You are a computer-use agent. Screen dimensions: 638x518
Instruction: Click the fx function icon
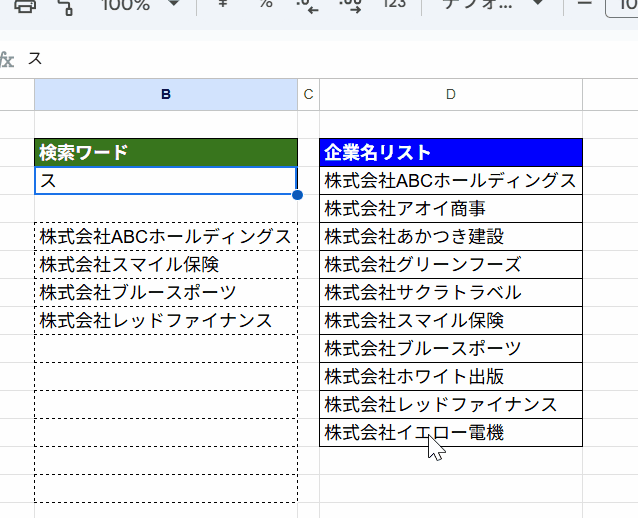7,59
